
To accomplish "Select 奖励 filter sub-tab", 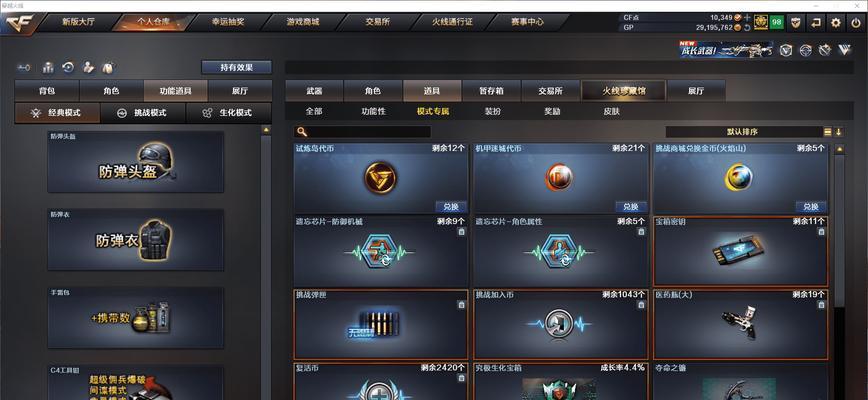I will click(552, 111).
